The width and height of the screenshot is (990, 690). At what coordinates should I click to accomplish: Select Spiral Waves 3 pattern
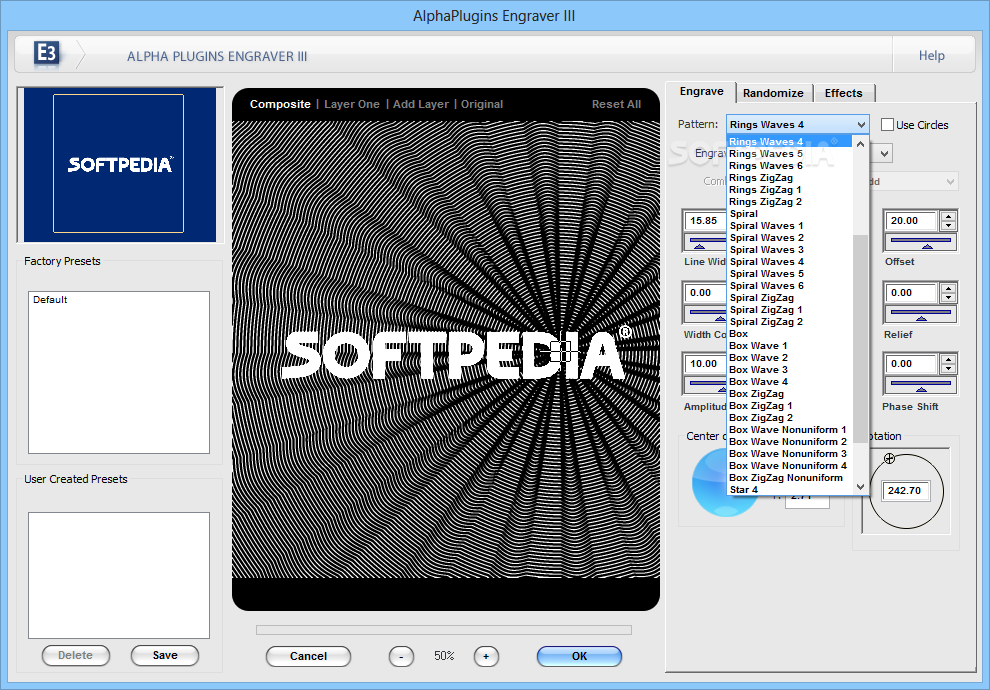tap(790, 249)
